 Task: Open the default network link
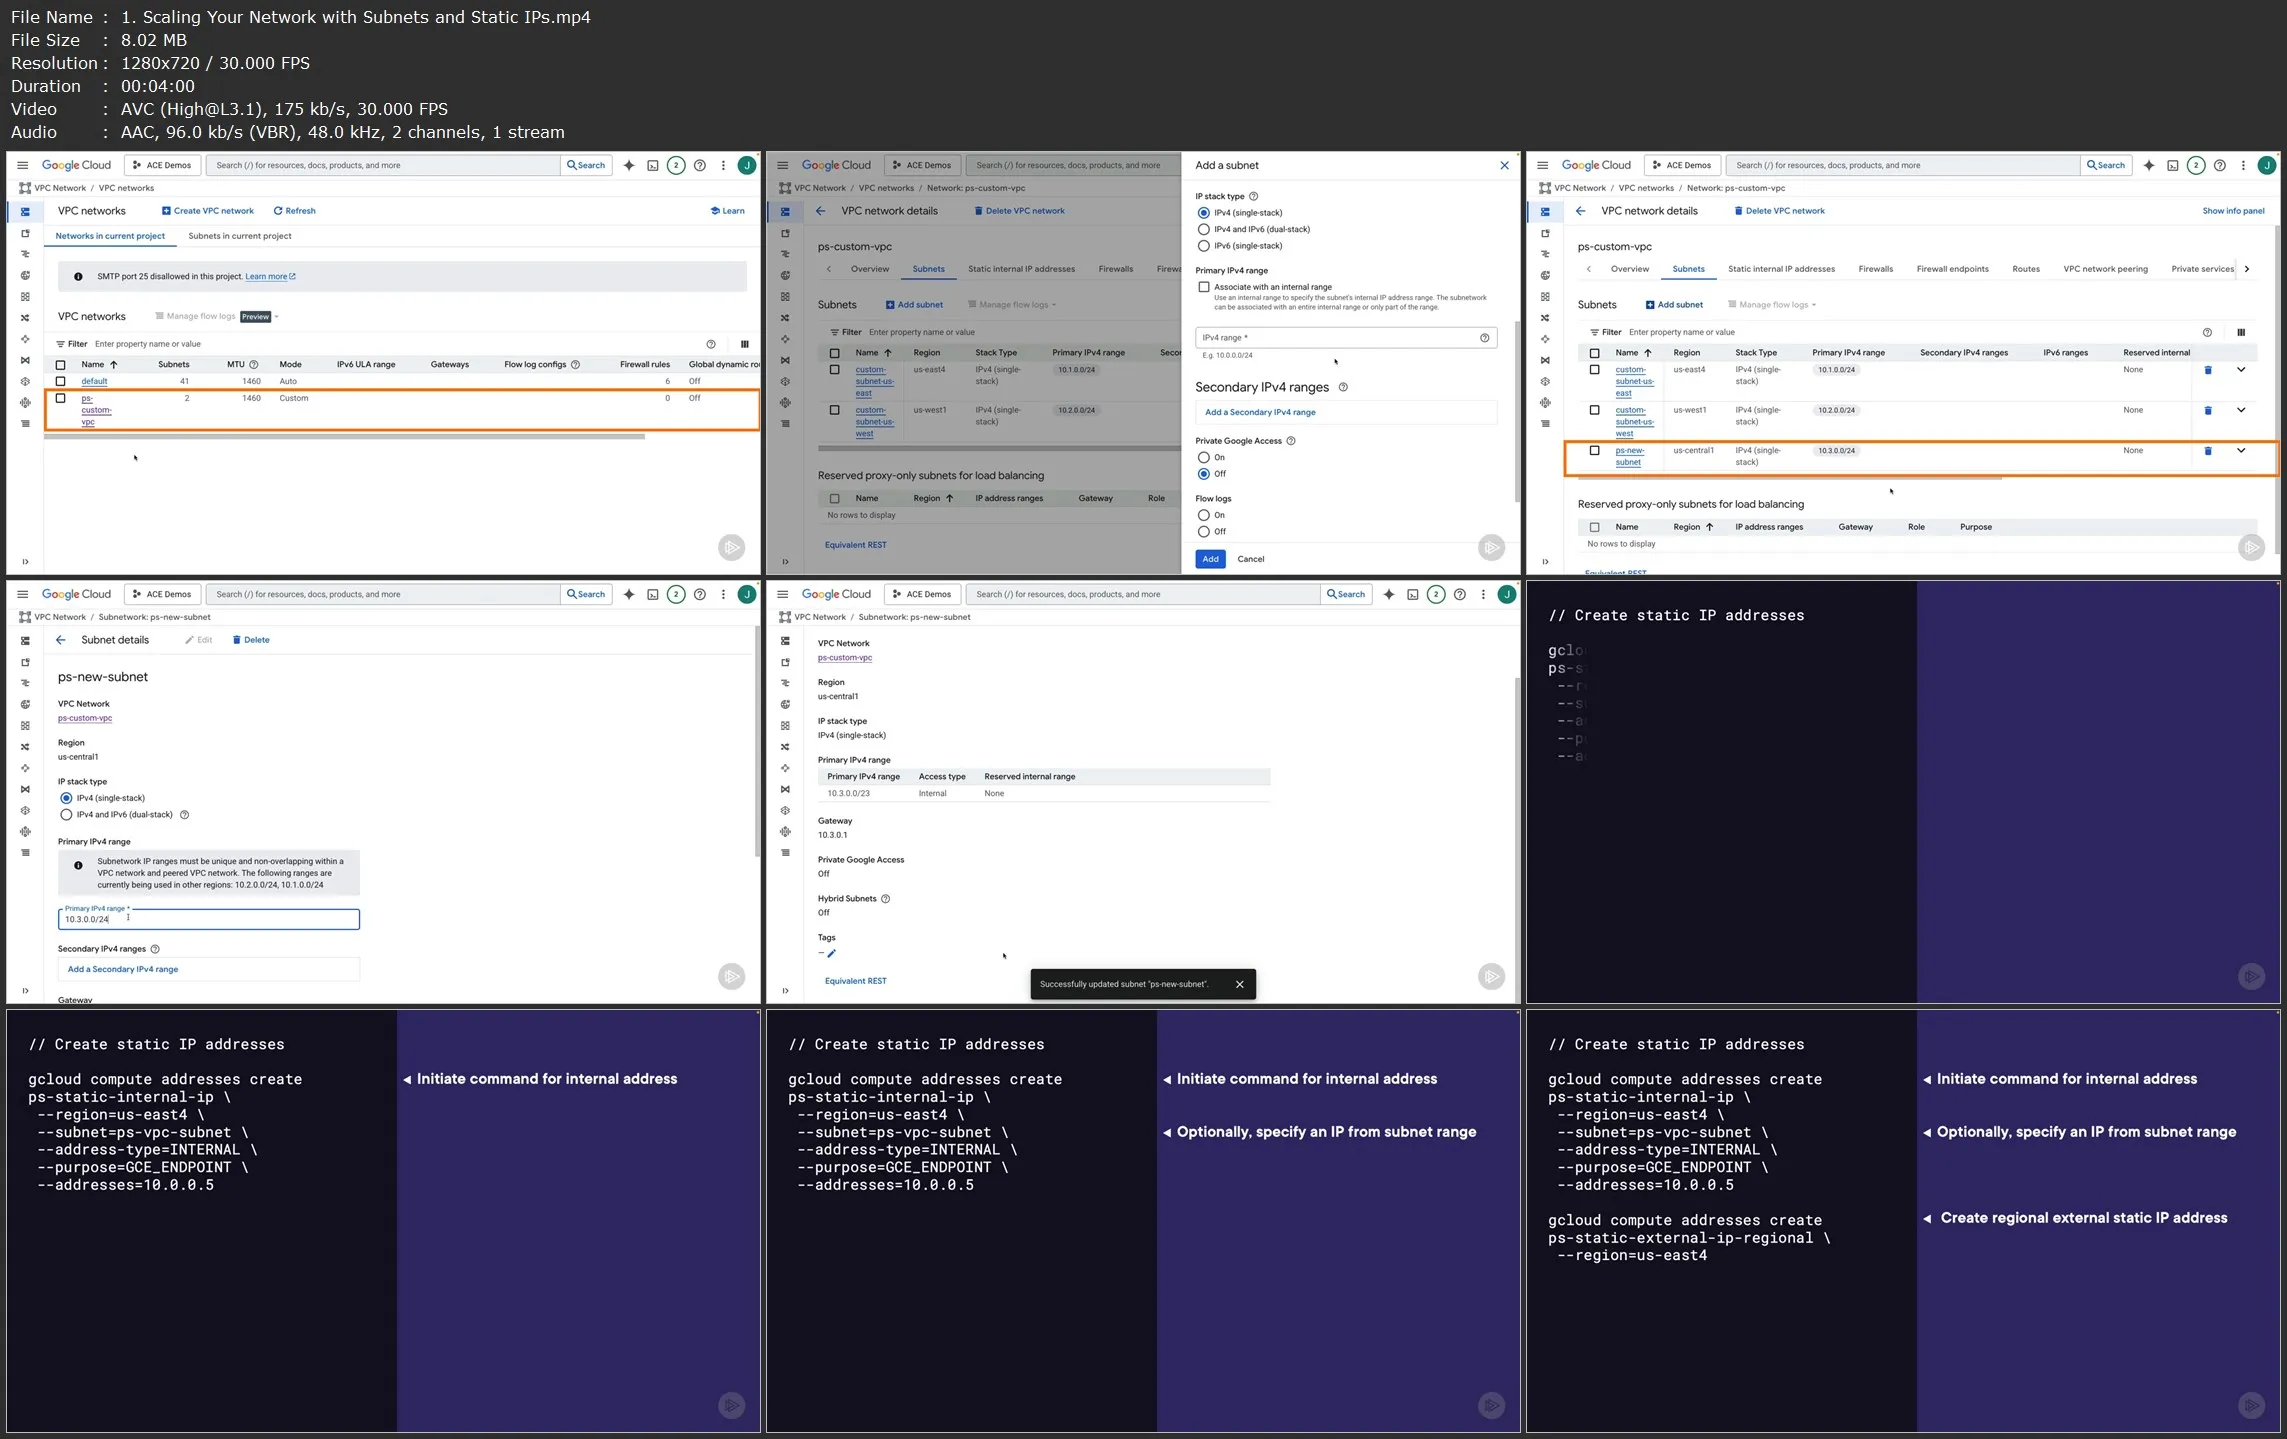point(94,381)
